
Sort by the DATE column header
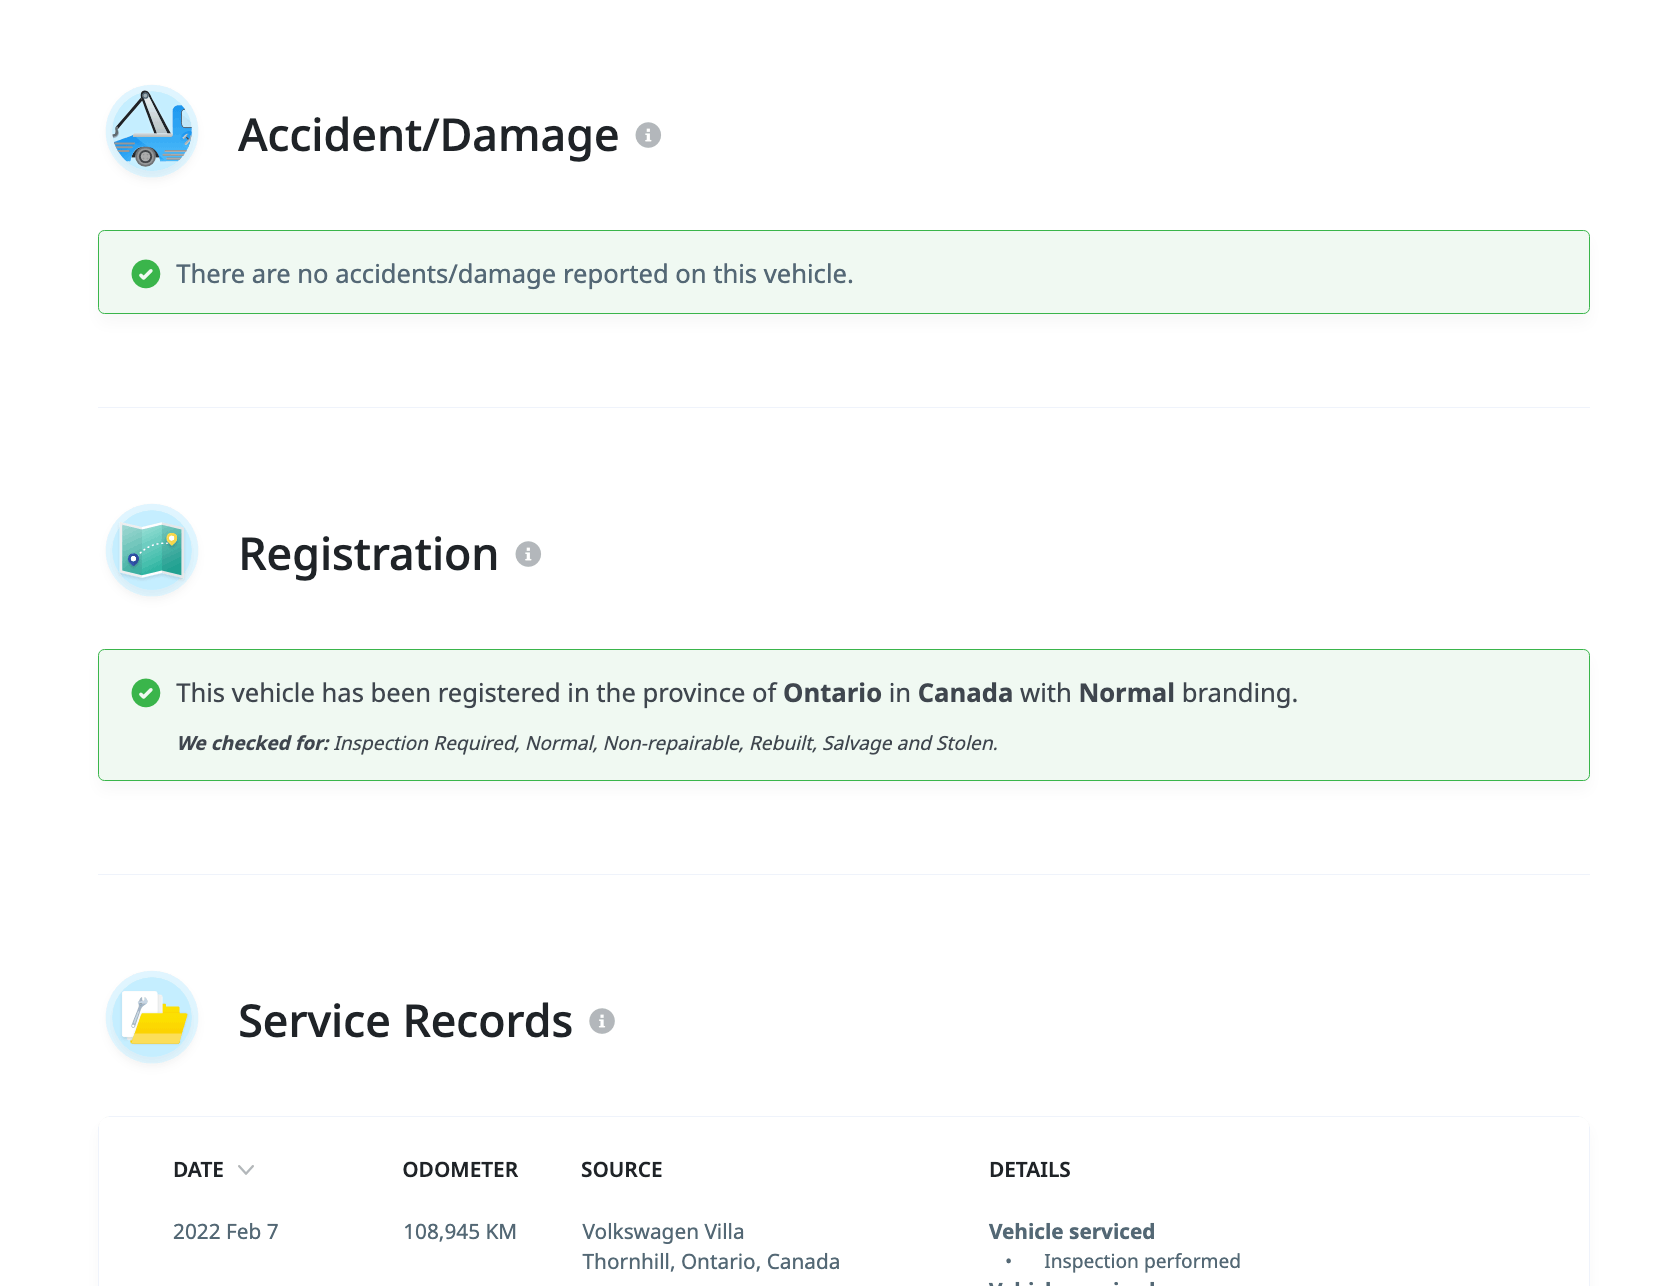198,1170
